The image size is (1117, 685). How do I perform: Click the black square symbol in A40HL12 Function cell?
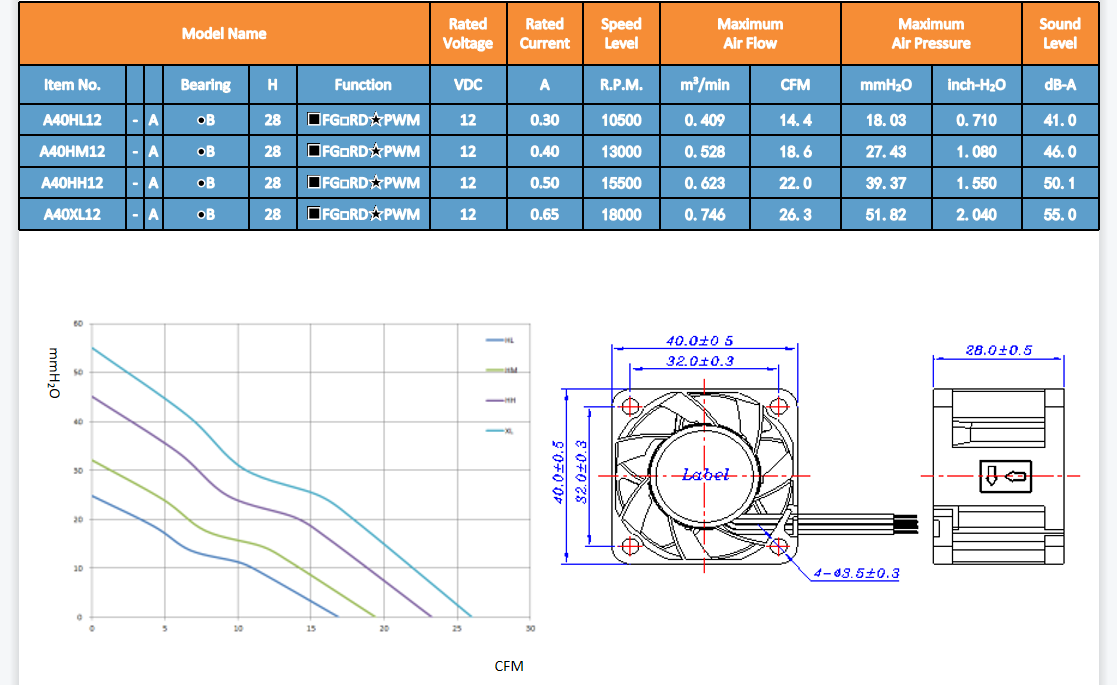pyautogui.click(x=313, y=120)
